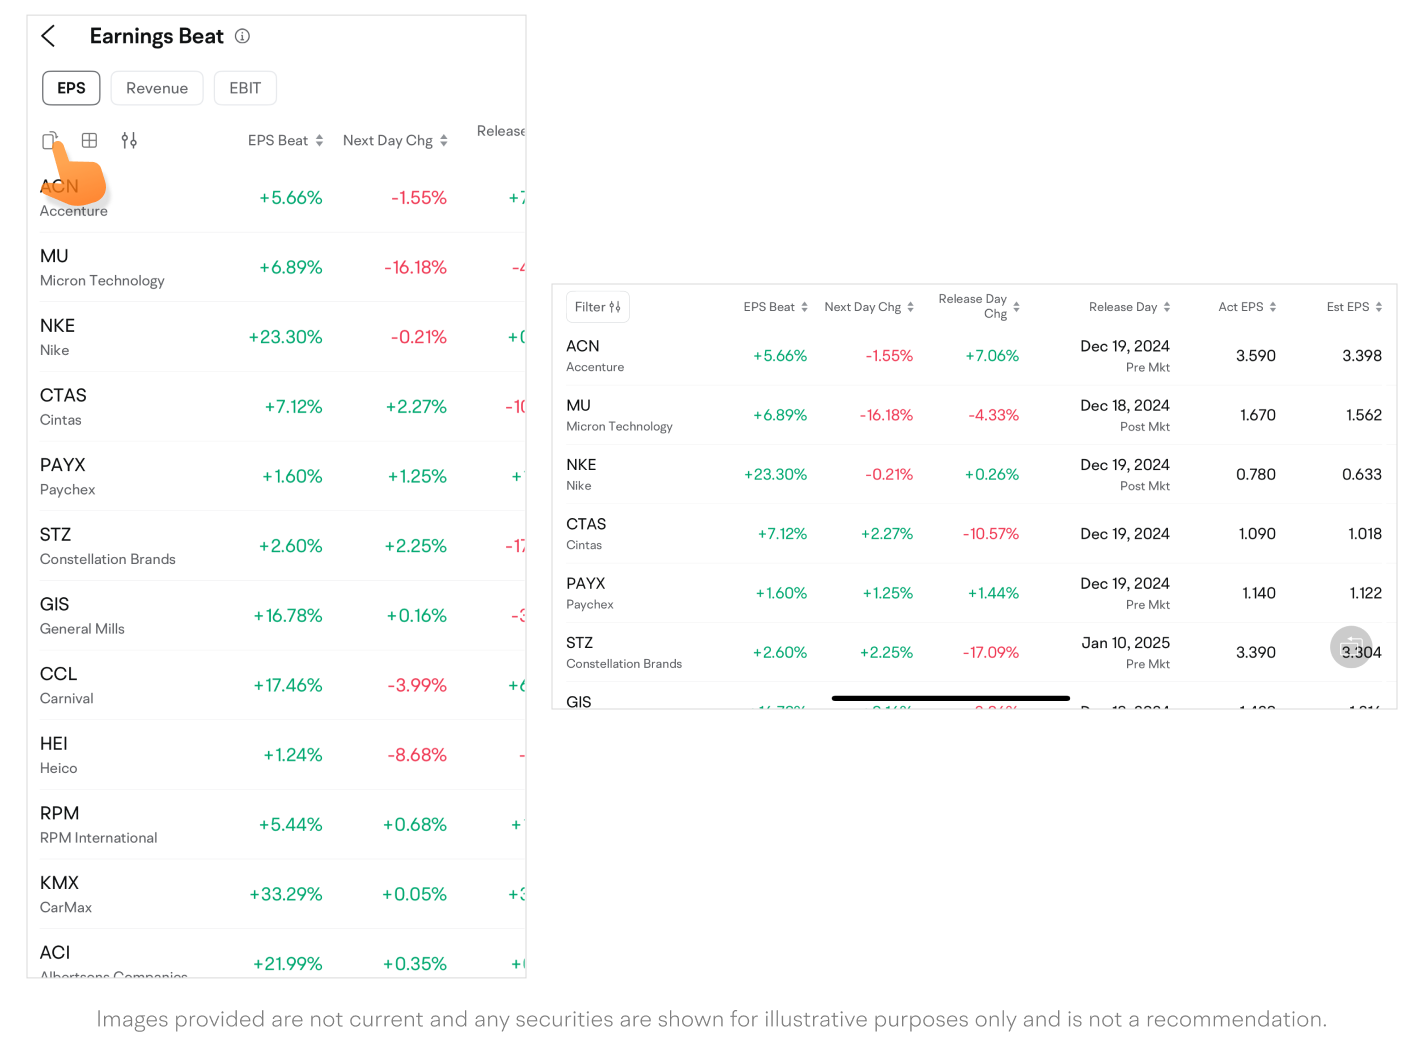Select the EPS tab

(x=71, y=88)
